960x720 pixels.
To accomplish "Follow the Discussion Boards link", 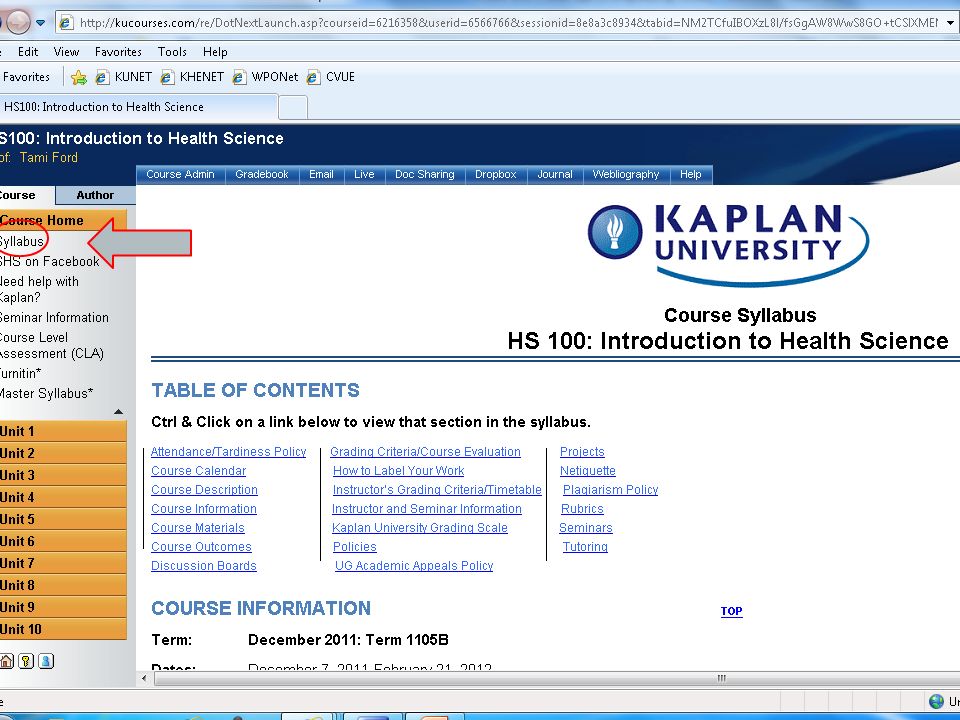I will pyautogui.click(x=204, y=566).
